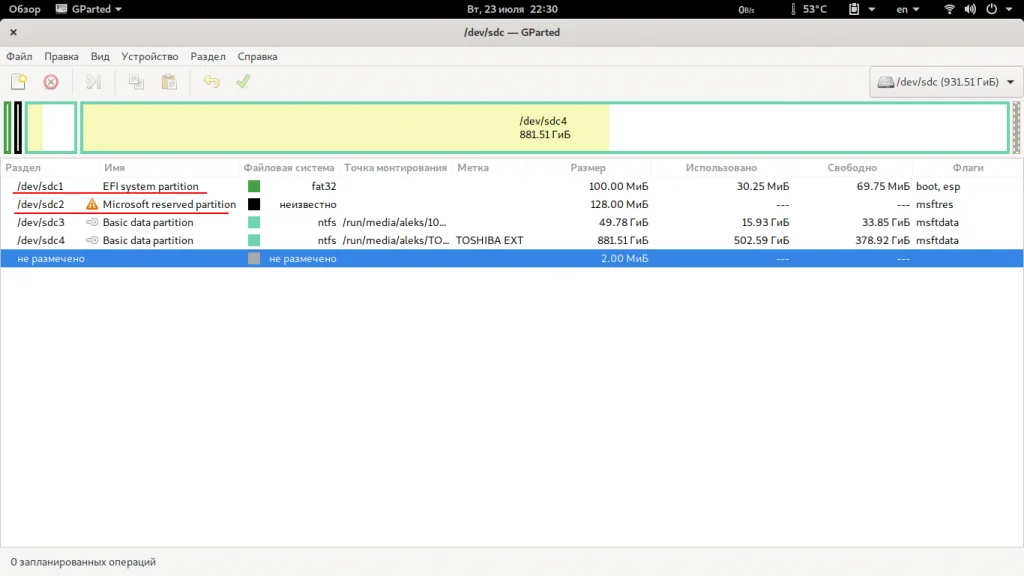1024x576 pixels.
Task: Click the Copy partition toolbar icon
Action: 136,82
